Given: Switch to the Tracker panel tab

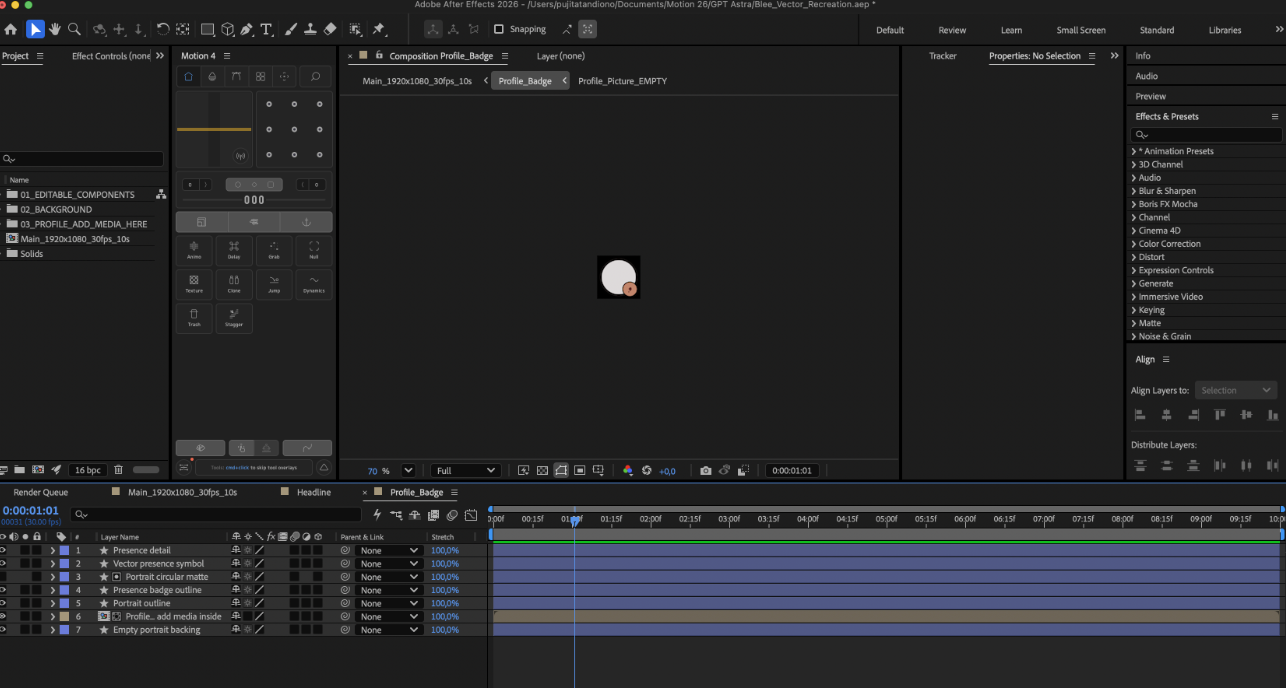Looking at the screenshot, I should pos(942,56).
